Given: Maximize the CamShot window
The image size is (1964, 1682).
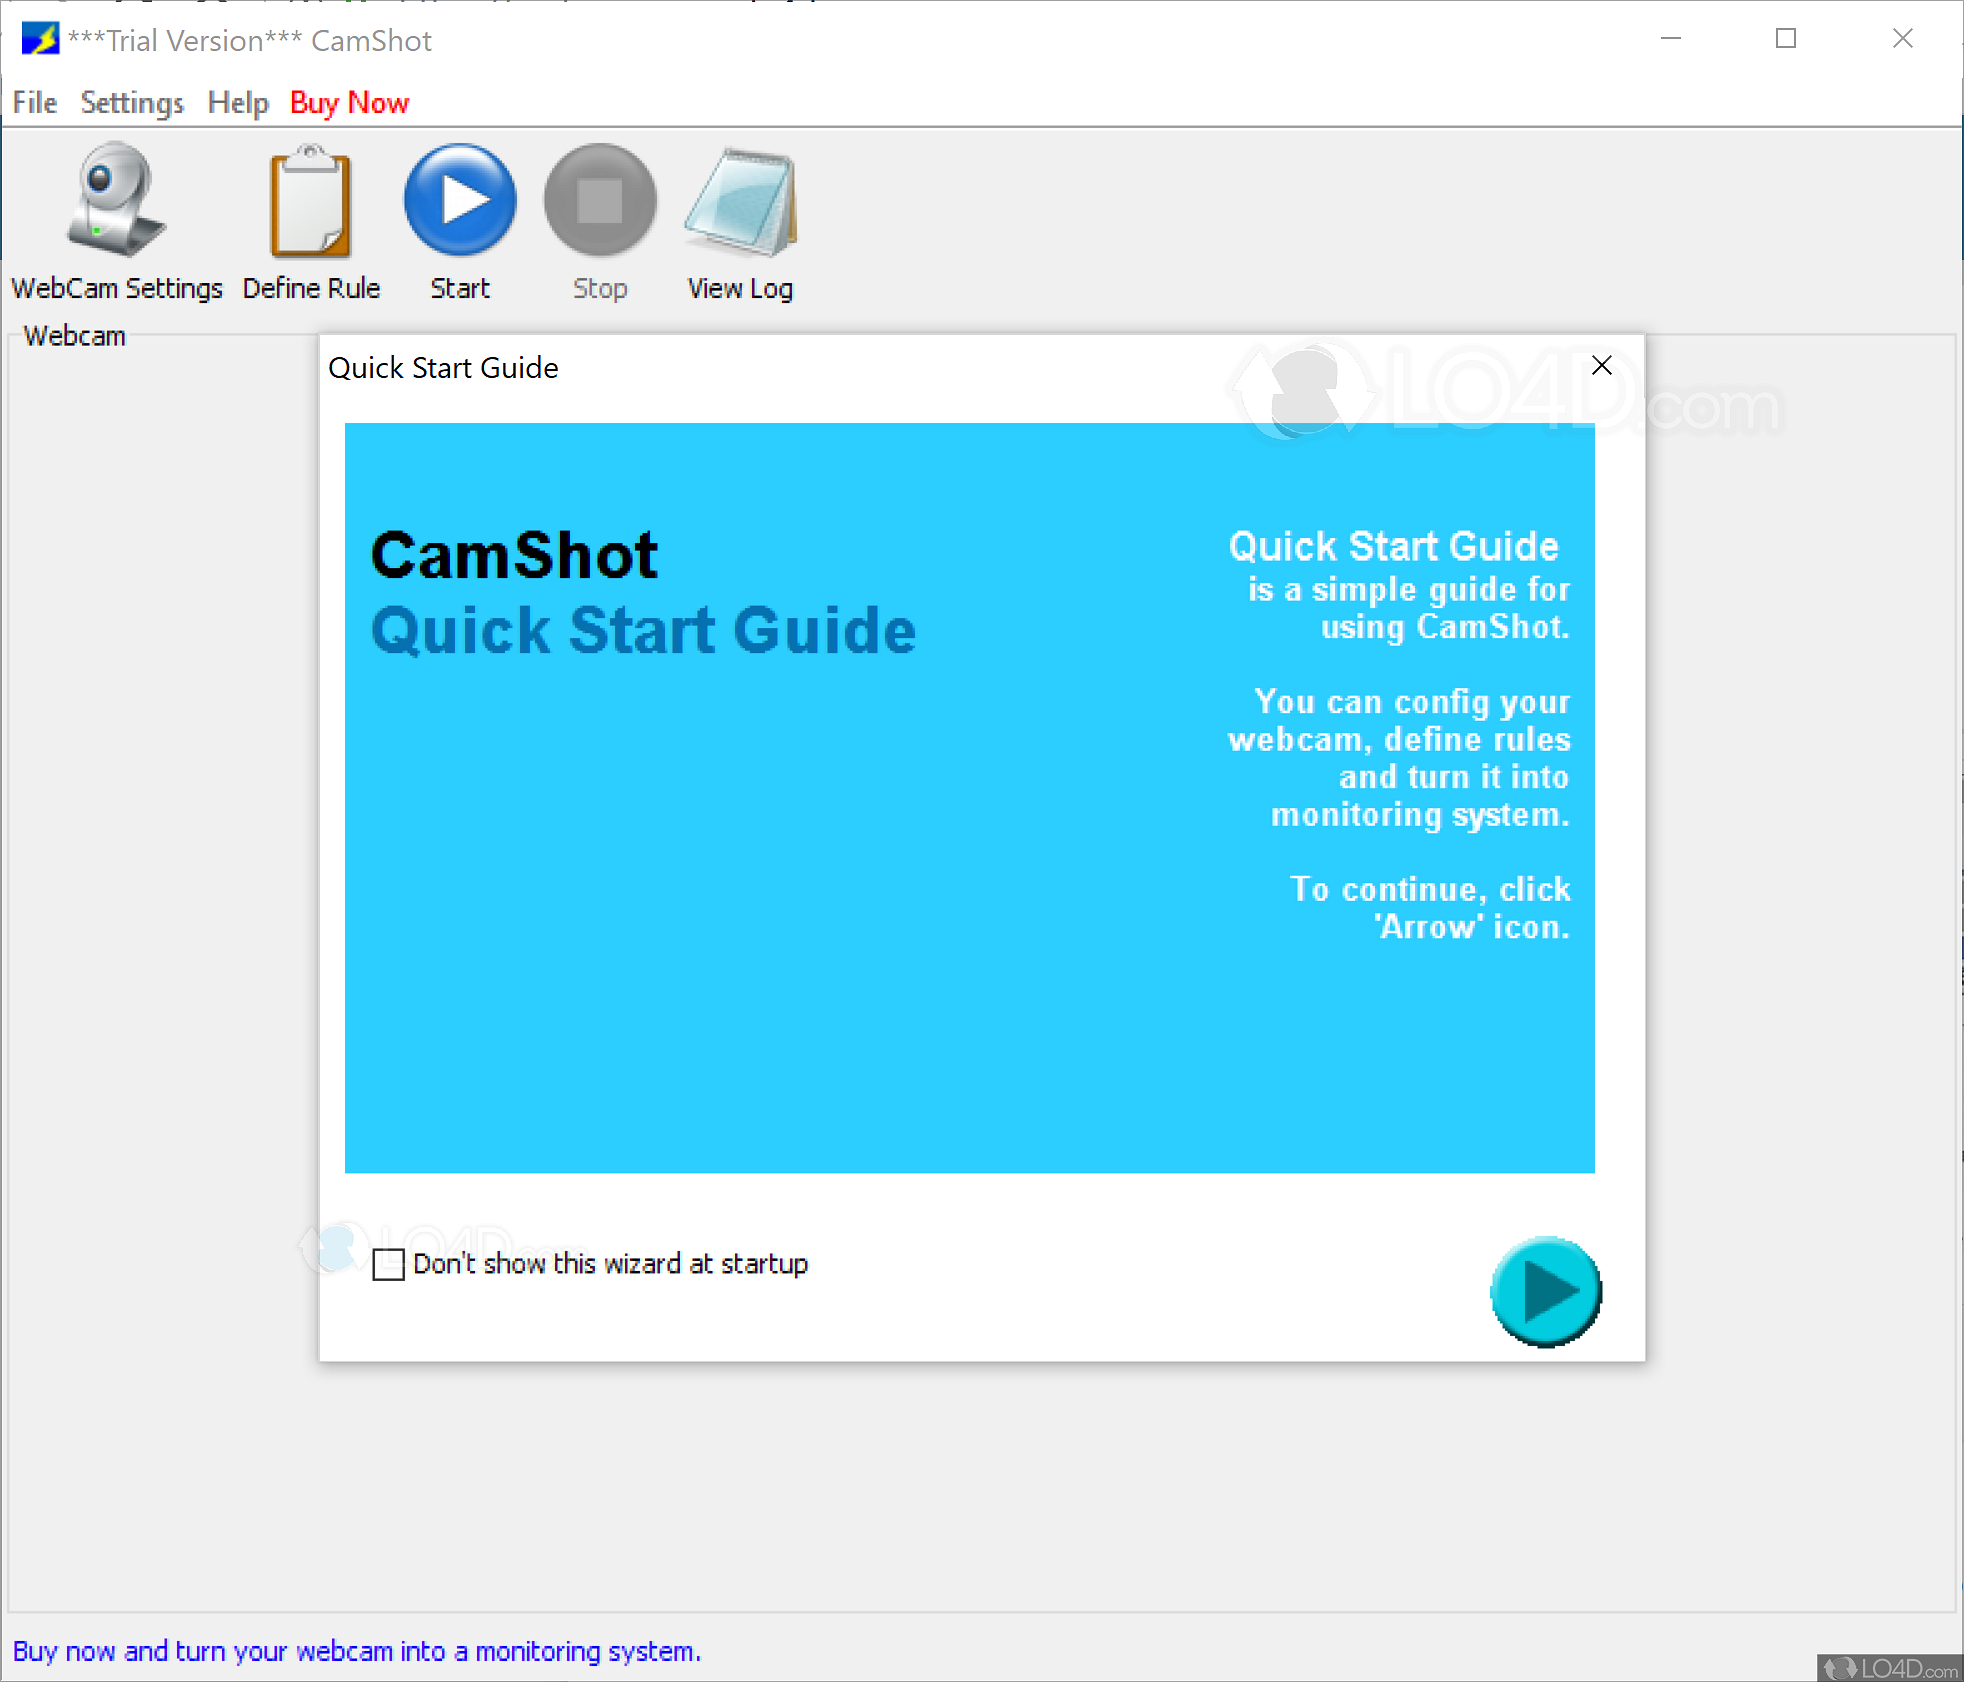Looking at the screenshot, I should coord(1786,38).
